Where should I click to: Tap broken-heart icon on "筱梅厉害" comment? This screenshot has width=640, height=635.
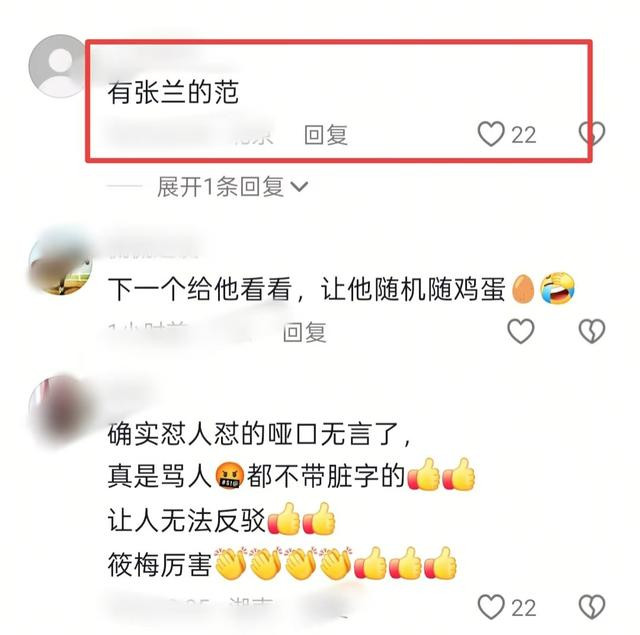592,607
